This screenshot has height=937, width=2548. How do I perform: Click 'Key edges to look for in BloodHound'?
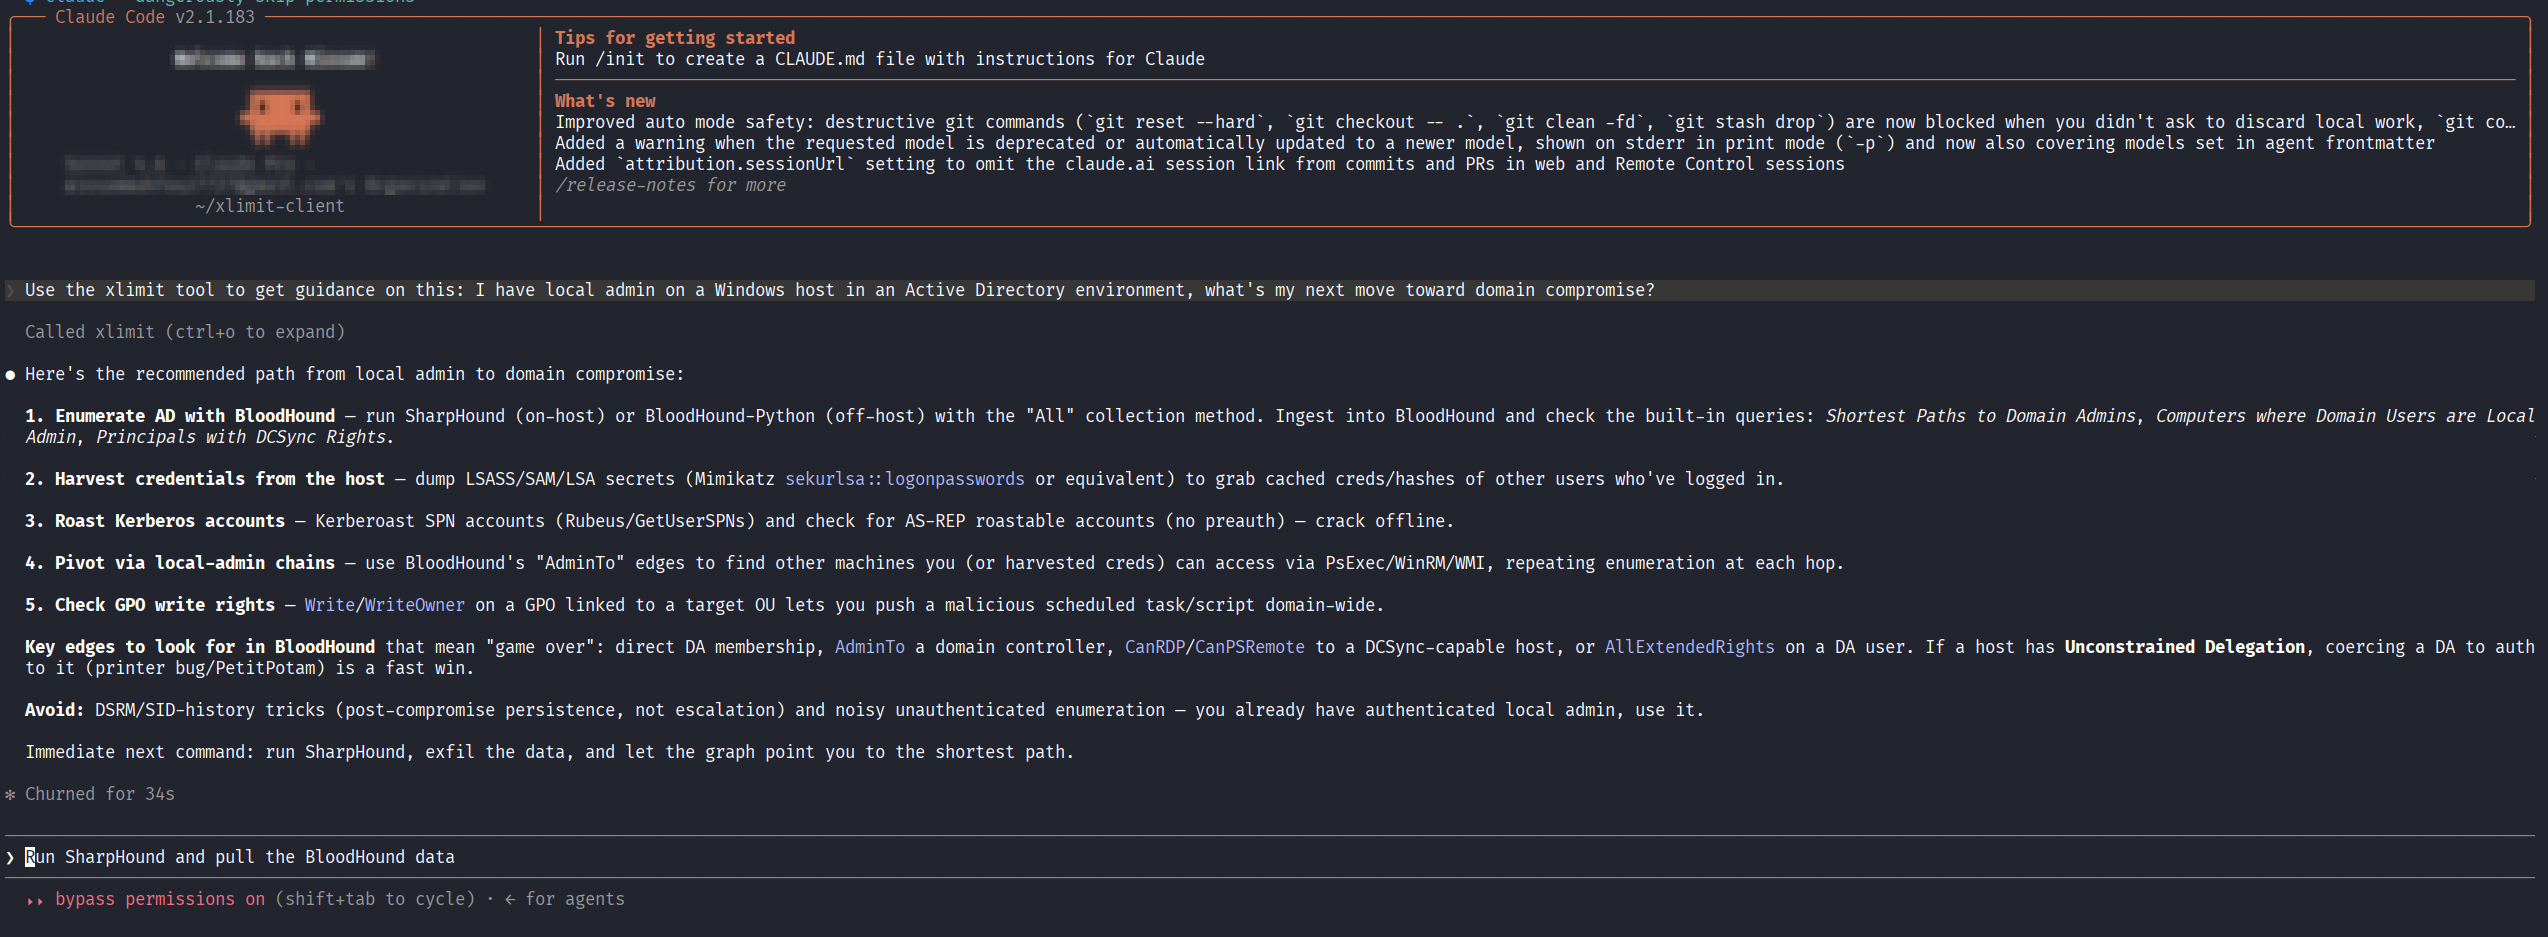pyautogui.click(x=200, y=647)
